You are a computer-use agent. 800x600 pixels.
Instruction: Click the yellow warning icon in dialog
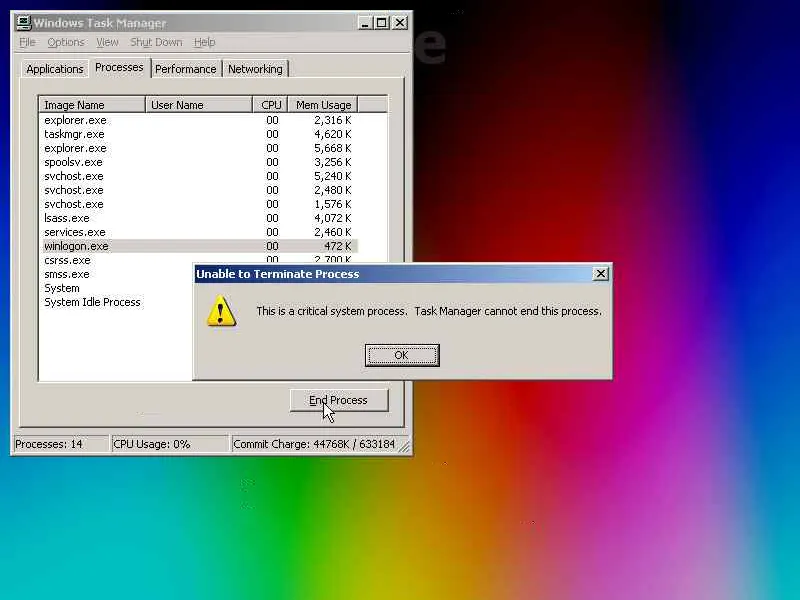[x=221, y=311]
